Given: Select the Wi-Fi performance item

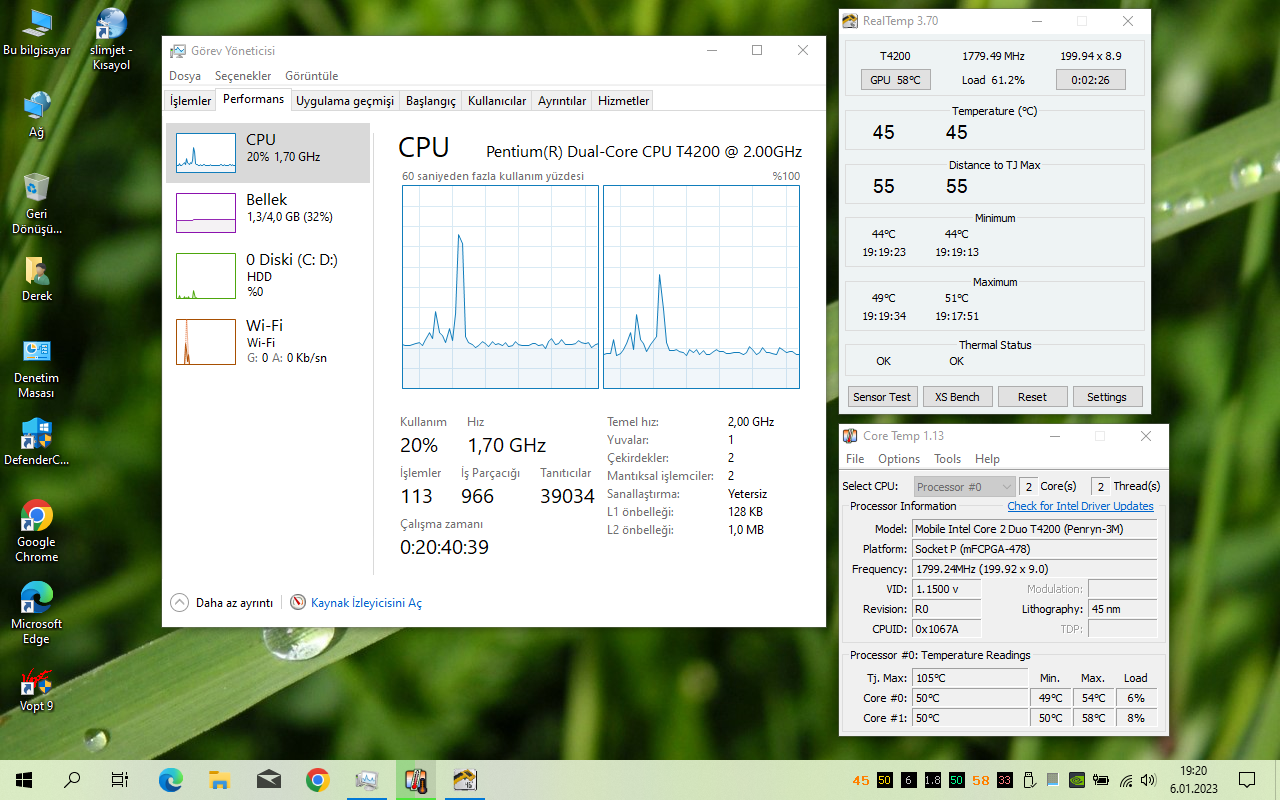Looking at the screenshot, I should [268, 341].
